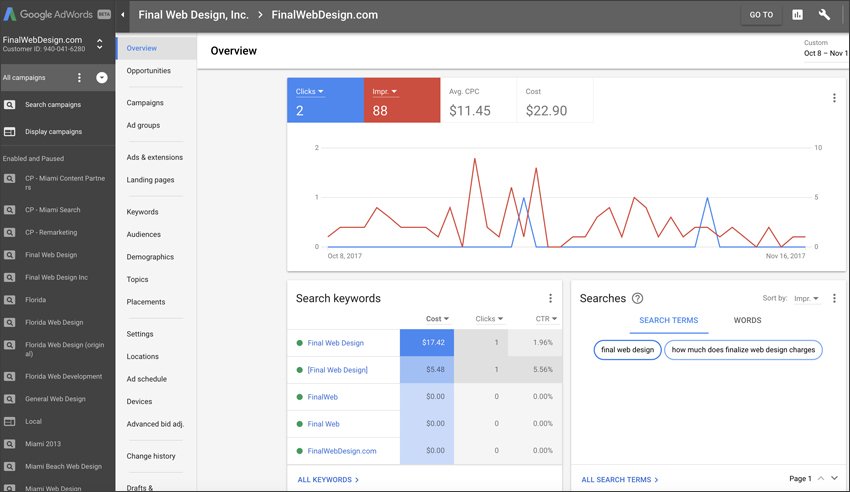
Task: Open All campaigns three-dot menu
Action: click(79, 77)
